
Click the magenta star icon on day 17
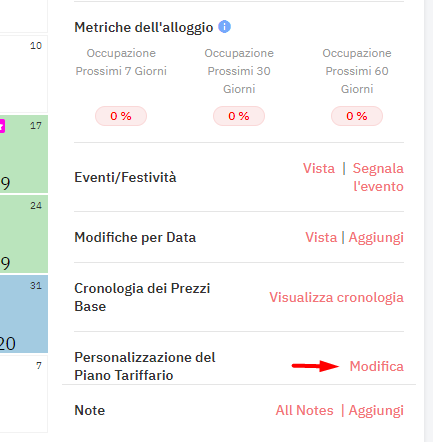2,126
